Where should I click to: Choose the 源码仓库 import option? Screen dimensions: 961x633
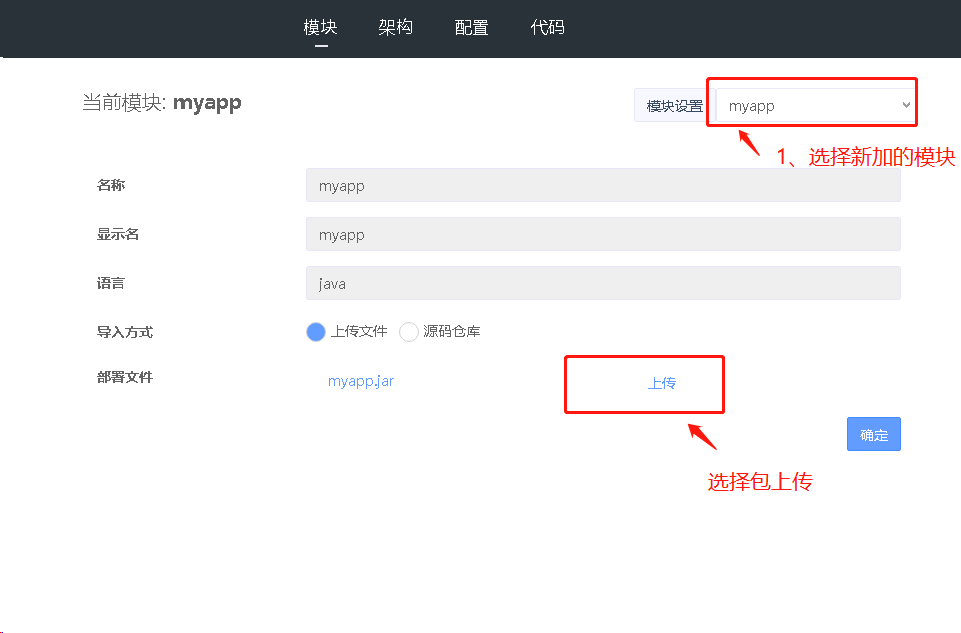pyautogui.click(x=409, y=332)
